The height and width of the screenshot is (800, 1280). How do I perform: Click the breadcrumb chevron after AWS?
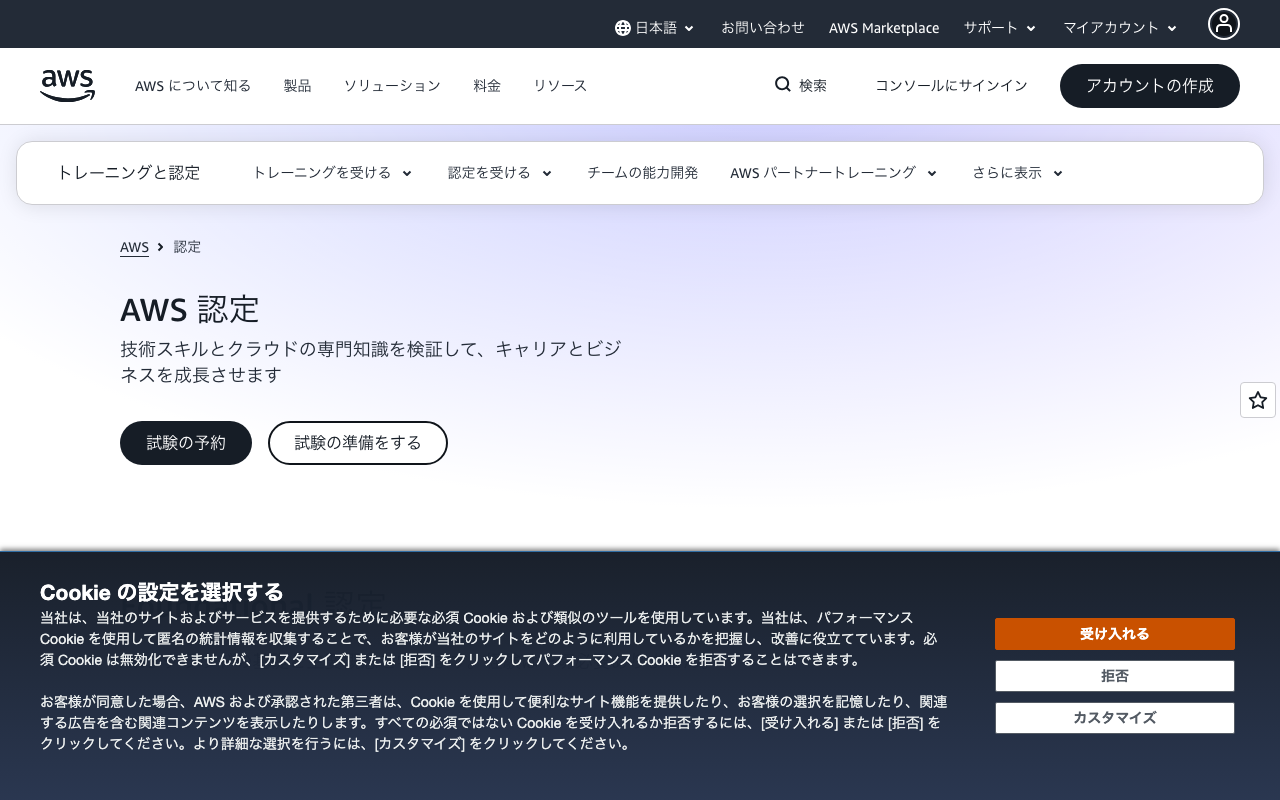pos(161,246)
